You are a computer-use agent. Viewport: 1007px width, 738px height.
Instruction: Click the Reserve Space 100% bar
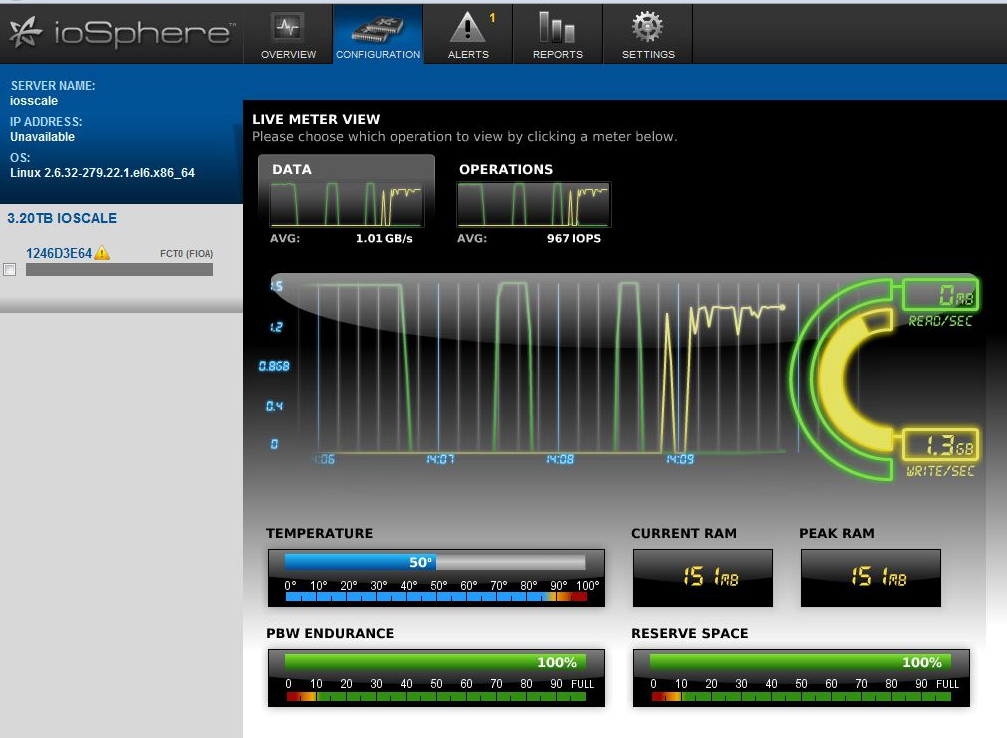pos(800,662)
